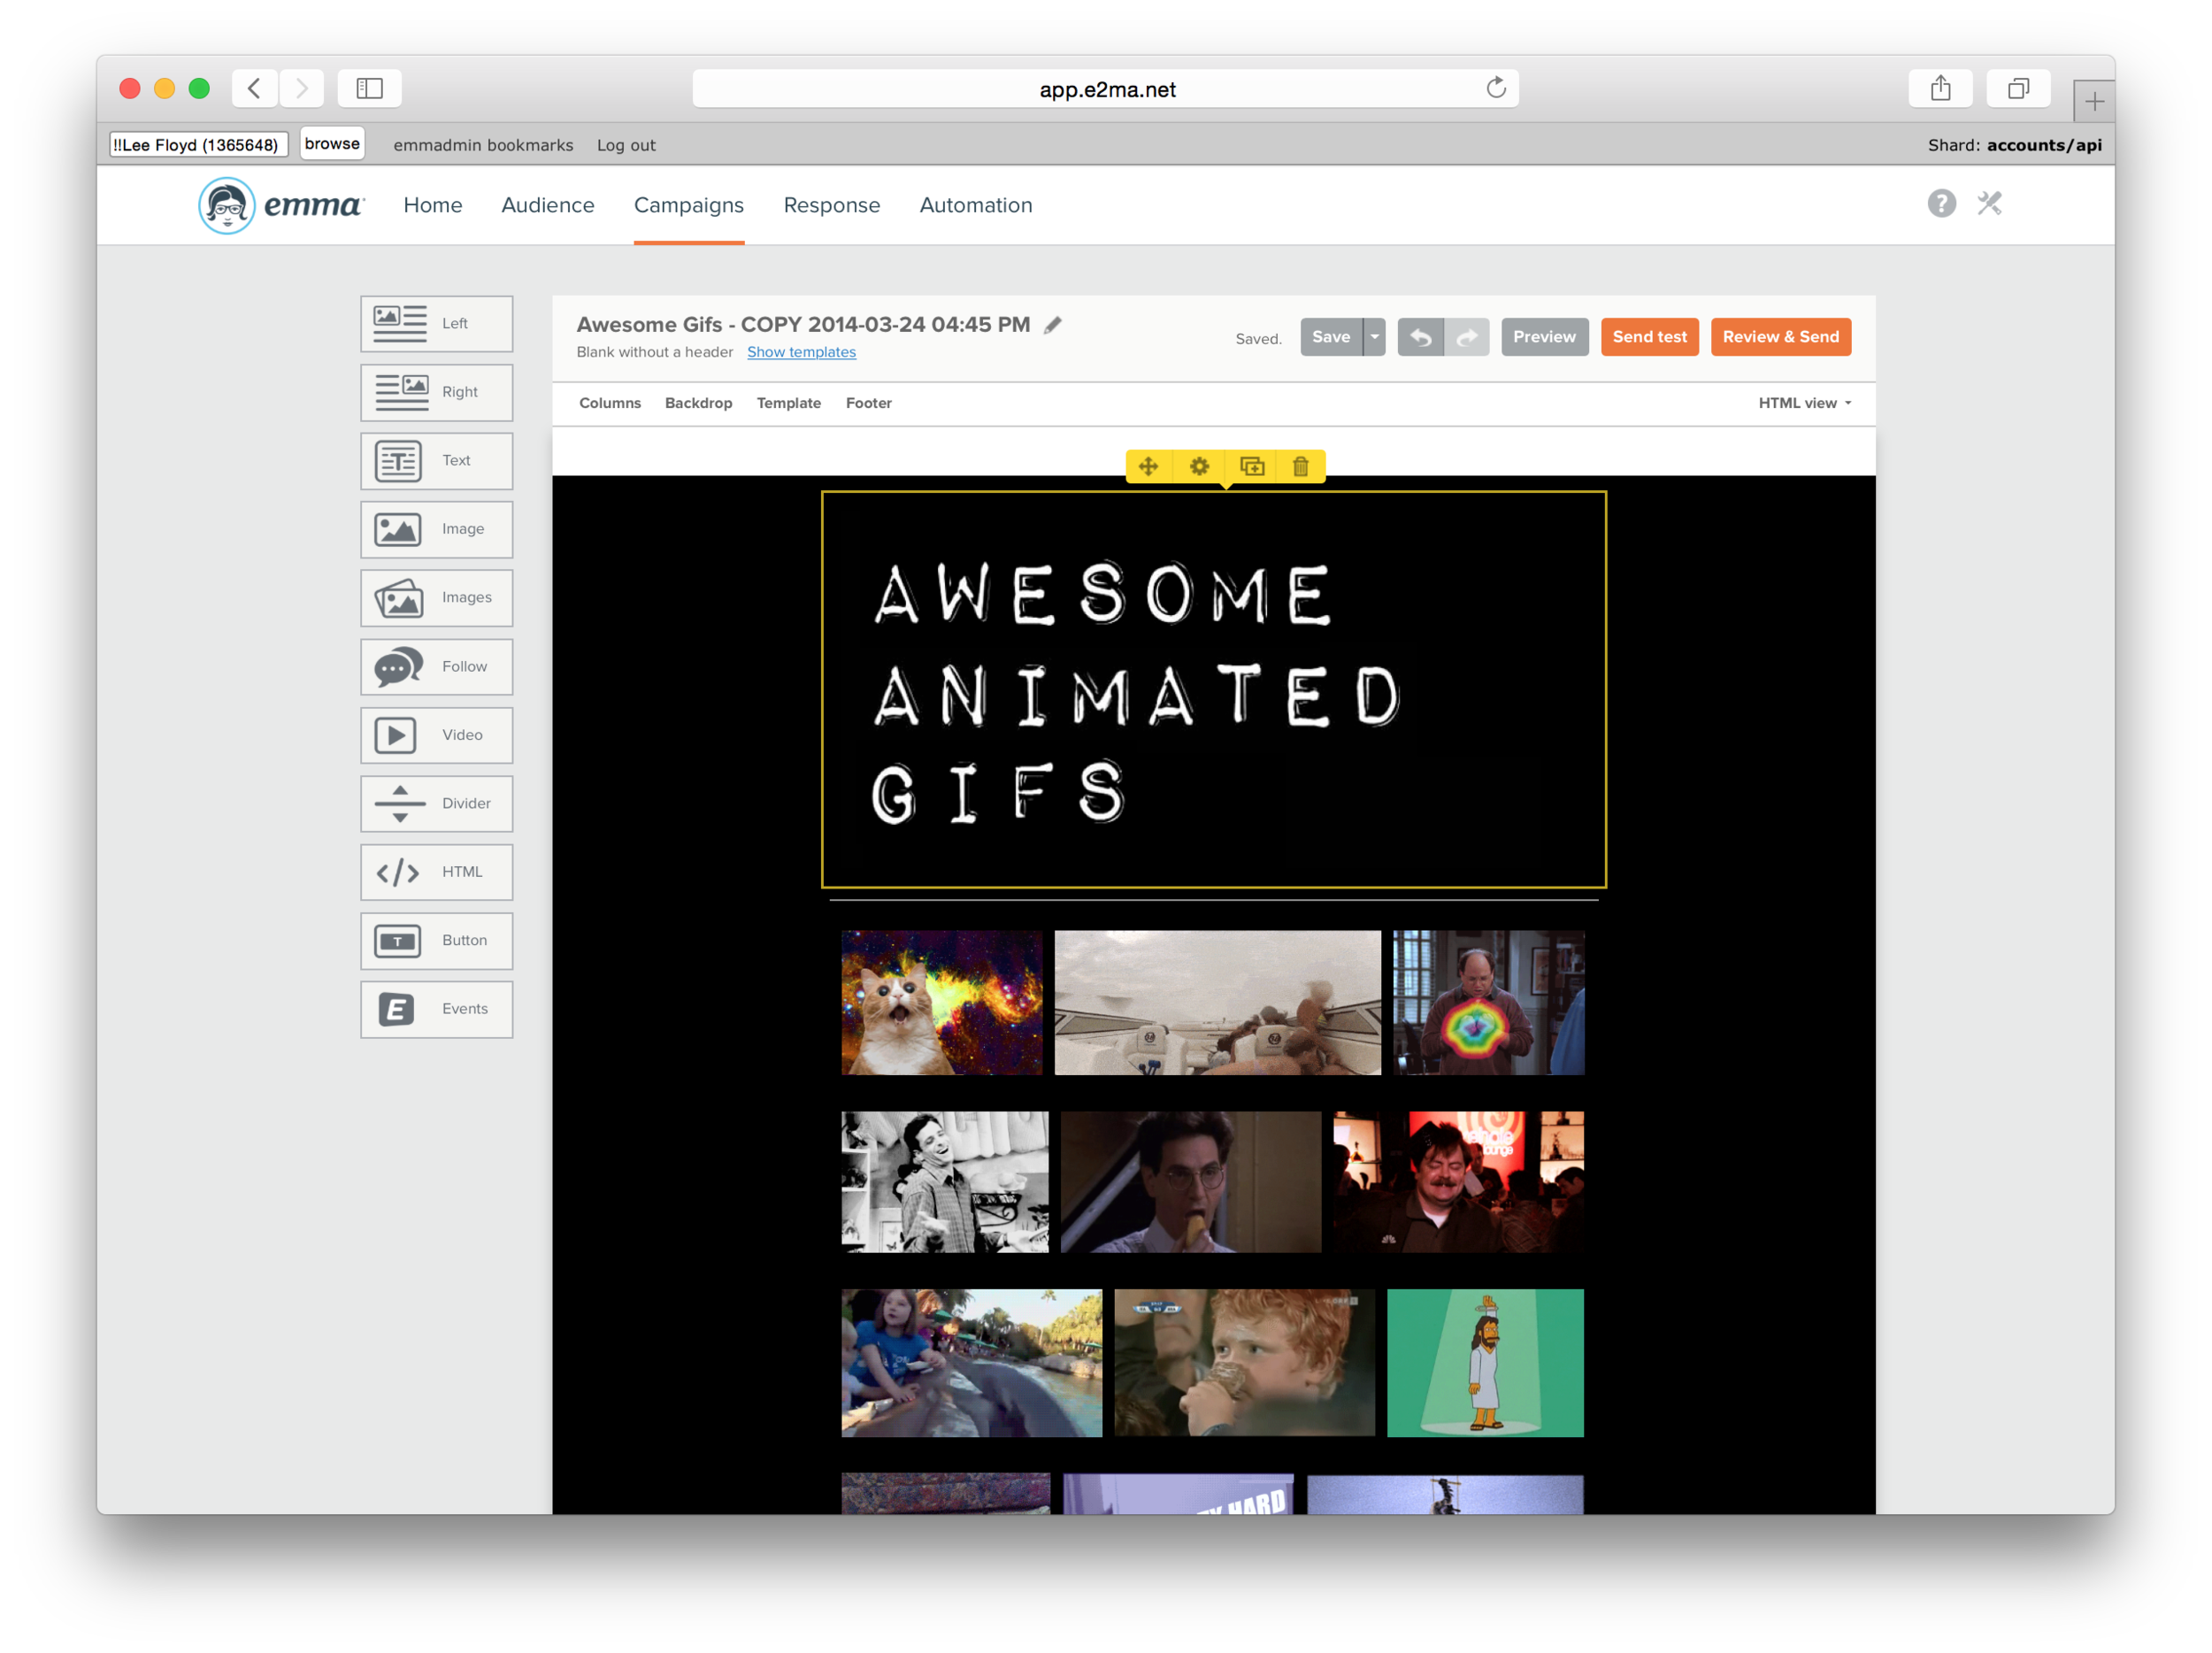2212x1653 pixels.
Task: Toggle Safari sidebar
Action: click(369, 88)
